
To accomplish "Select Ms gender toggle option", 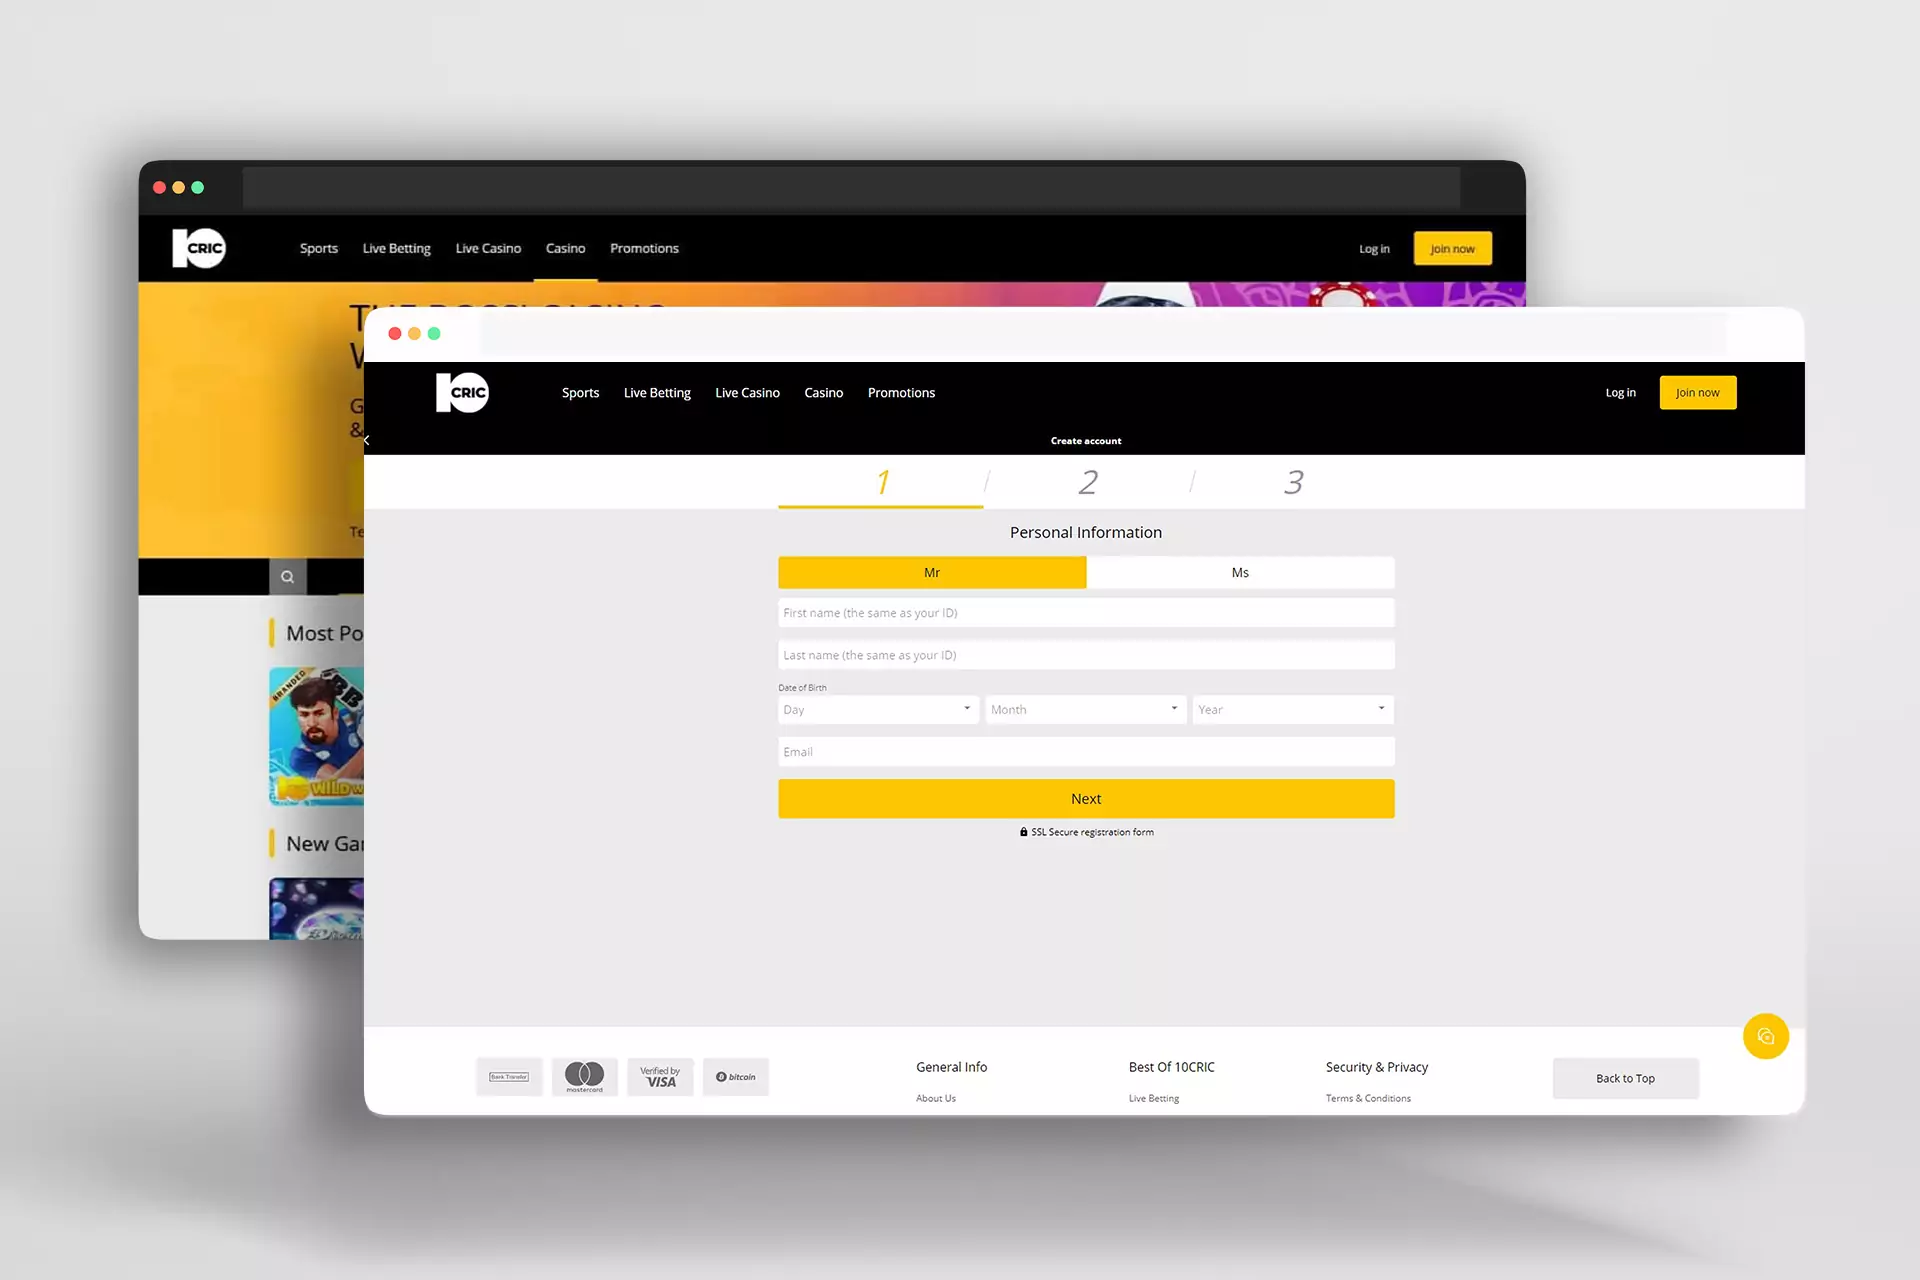I will tap(1240, 571).
